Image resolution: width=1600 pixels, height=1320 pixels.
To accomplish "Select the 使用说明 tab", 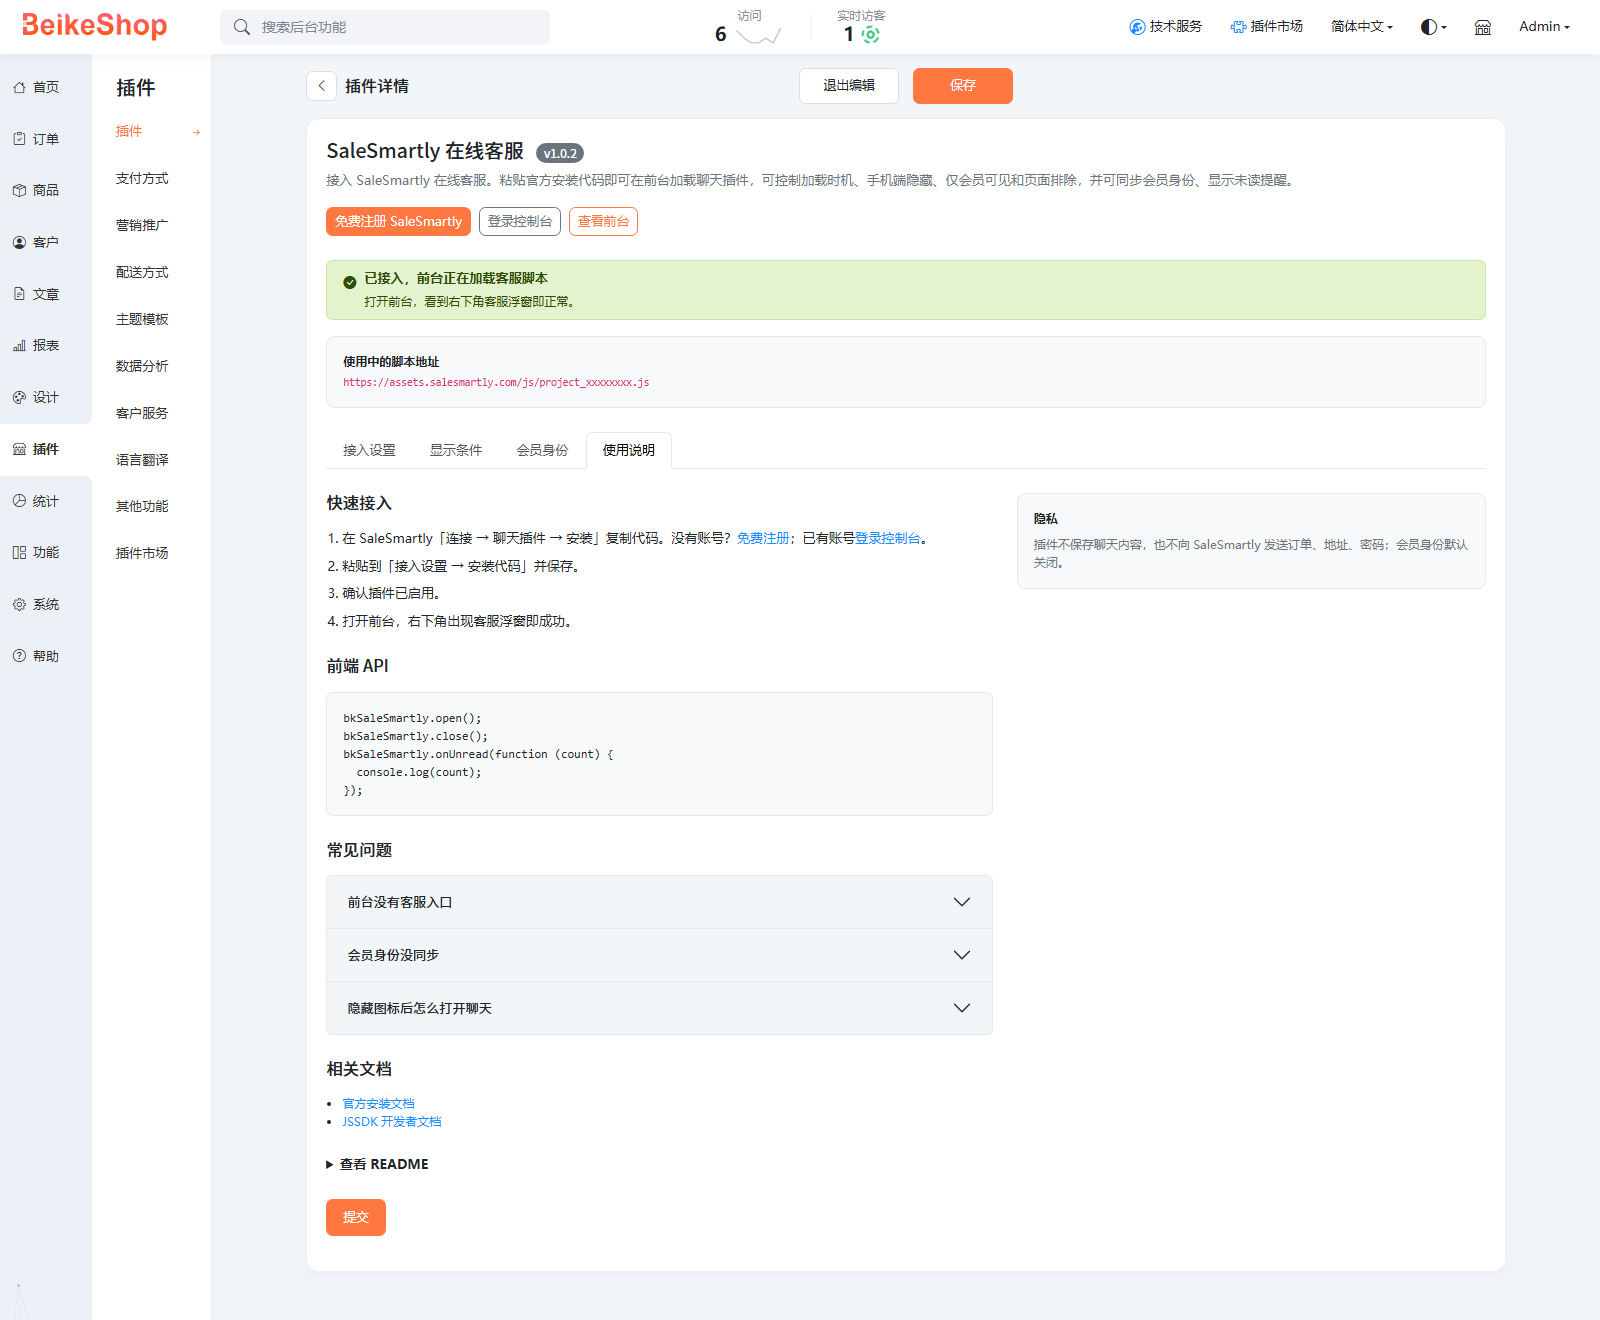I will pyautogui.click(x=629, y=450).
